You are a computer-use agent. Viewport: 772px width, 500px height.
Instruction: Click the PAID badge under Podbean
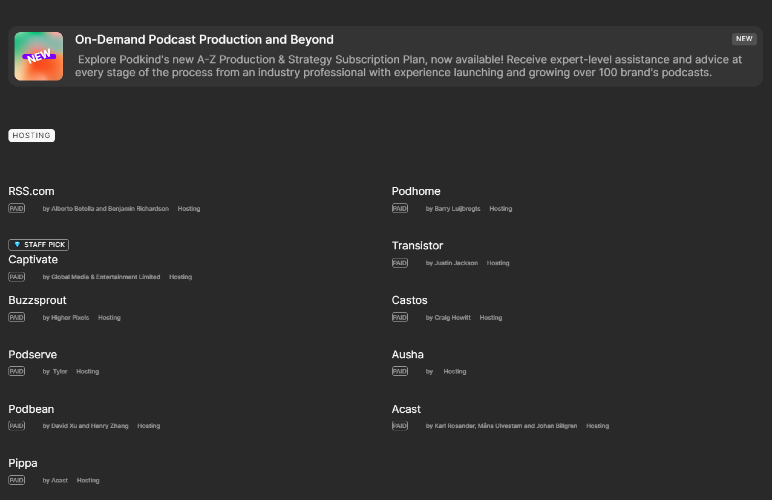coord(16,426)
